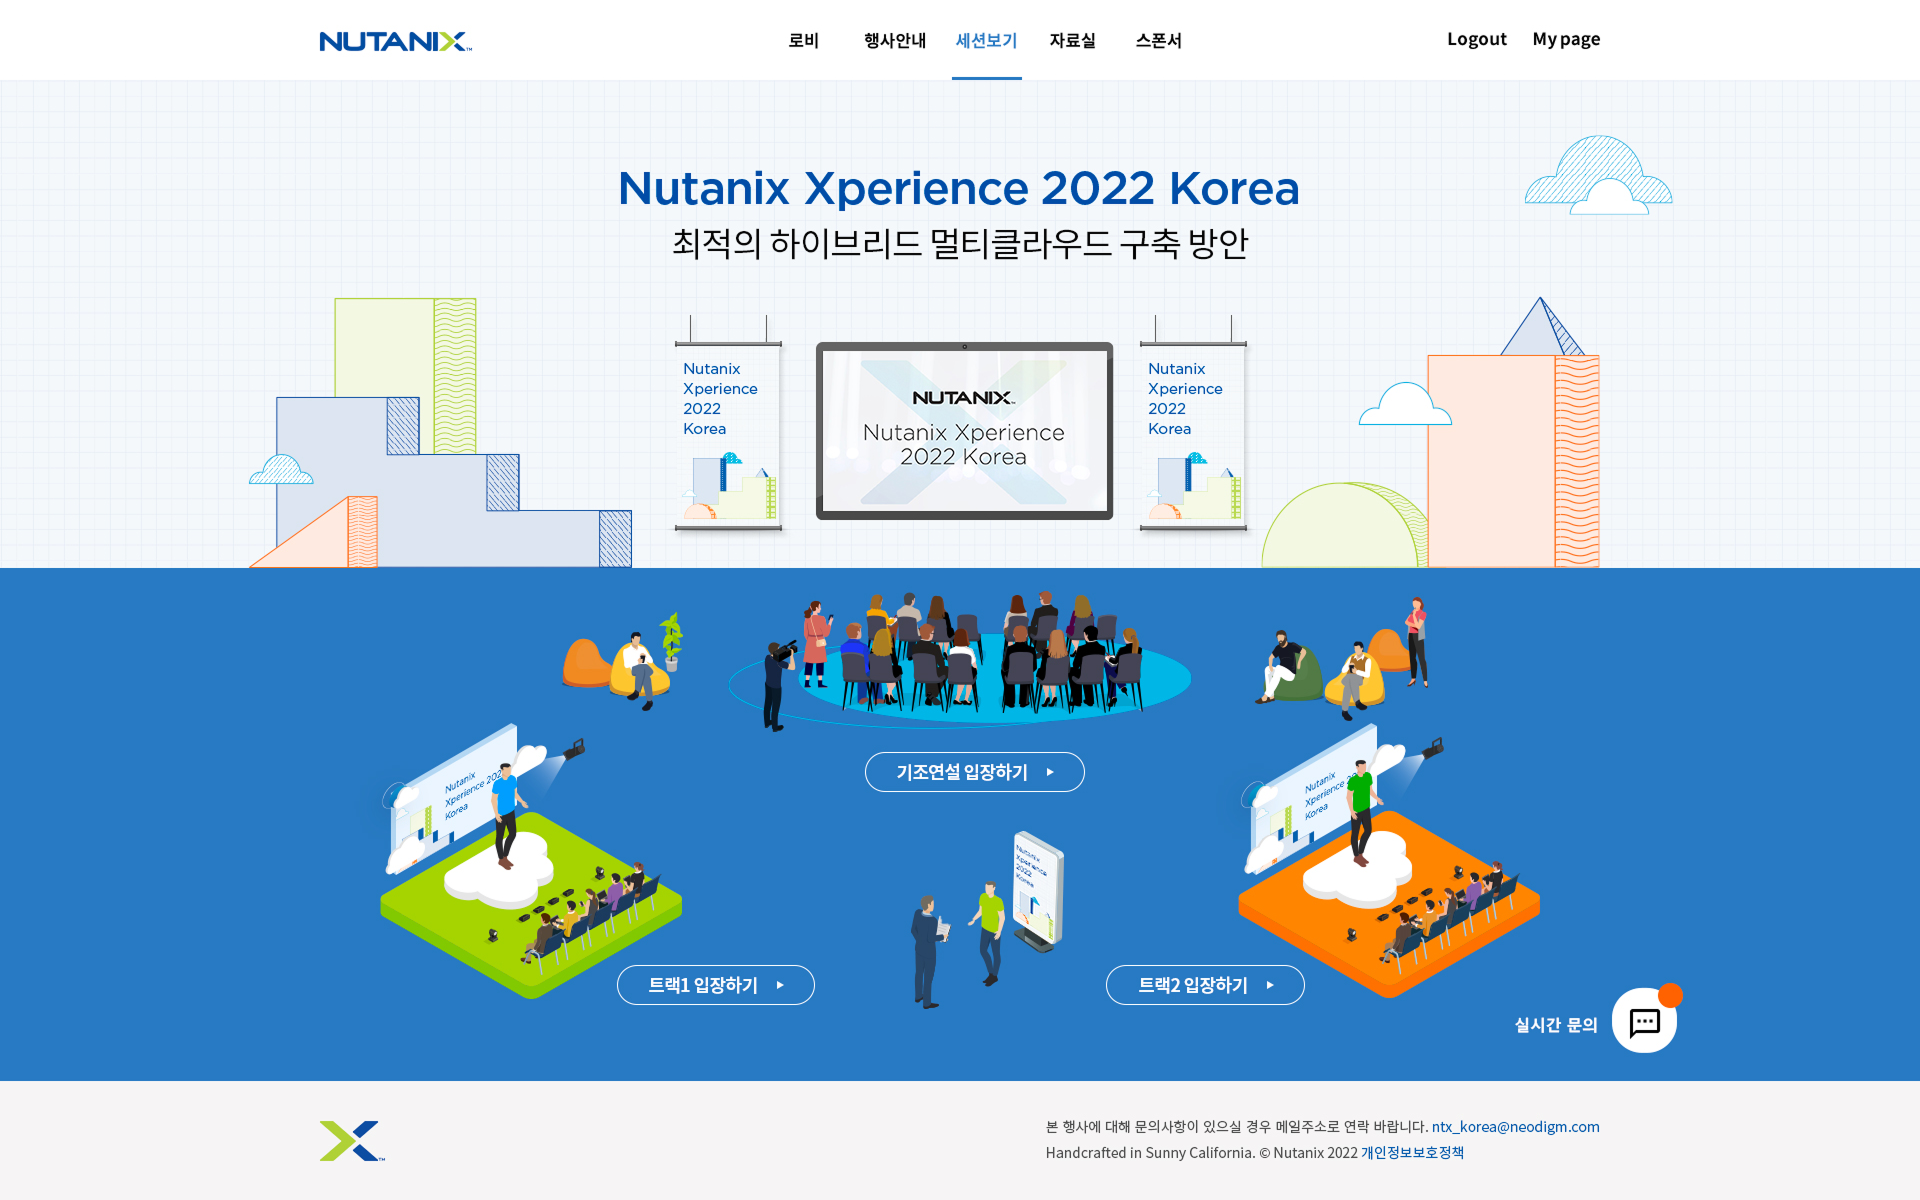Click the 실시간 문의 label
The height and width of the screenshot is (1200, 1920).
tap(1556, 1025)
